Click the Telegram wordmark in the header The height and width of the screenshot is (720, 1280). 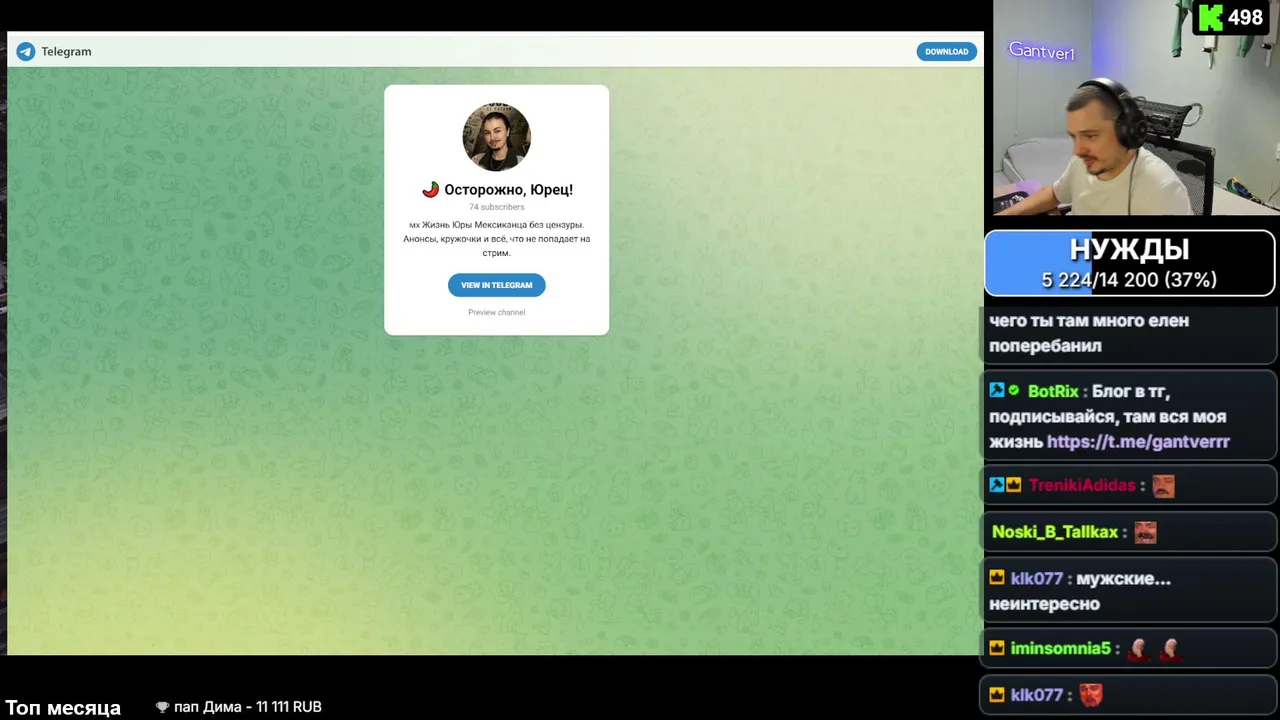click(x=66, y=52)
